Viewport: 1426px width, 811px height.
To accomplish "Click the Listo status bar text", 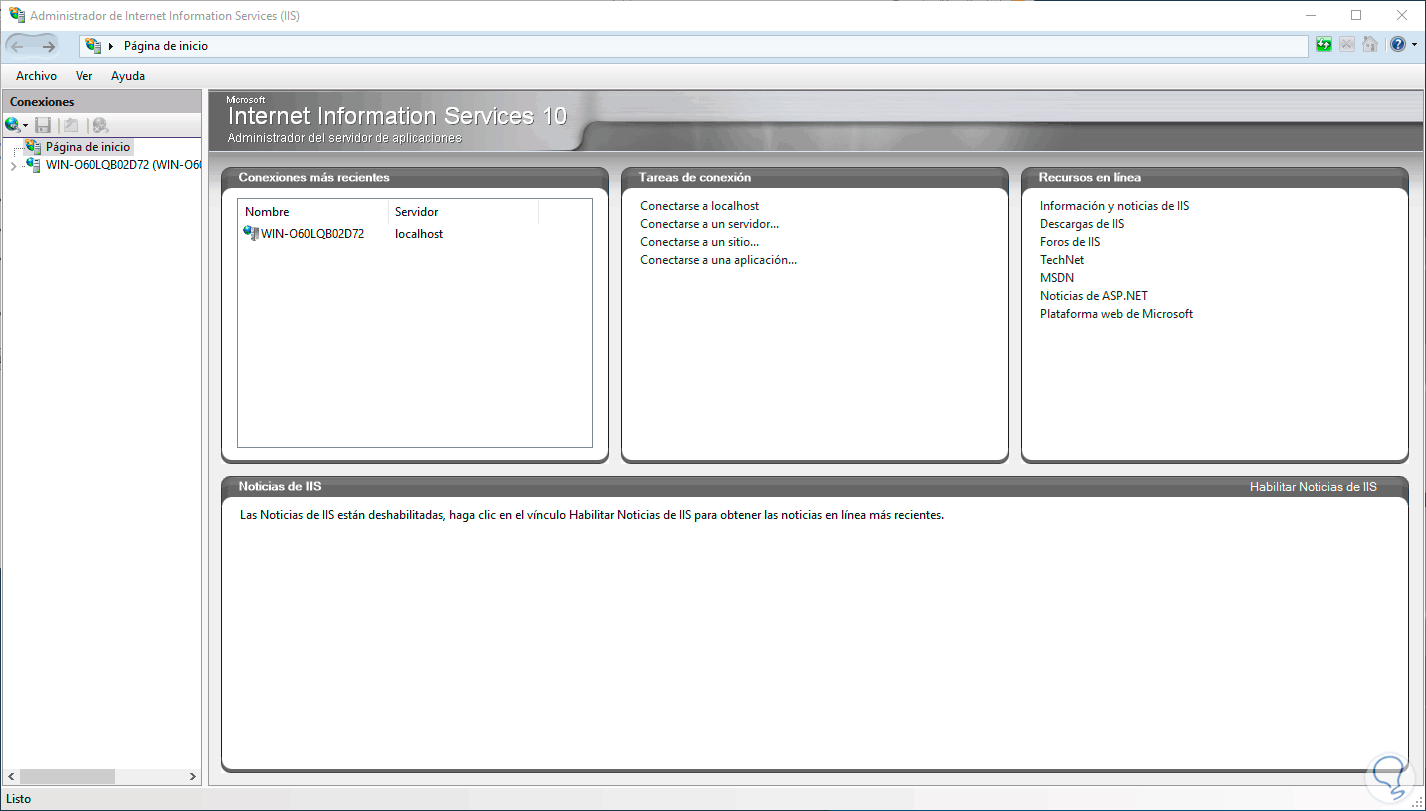I will [x=19, y=799].
